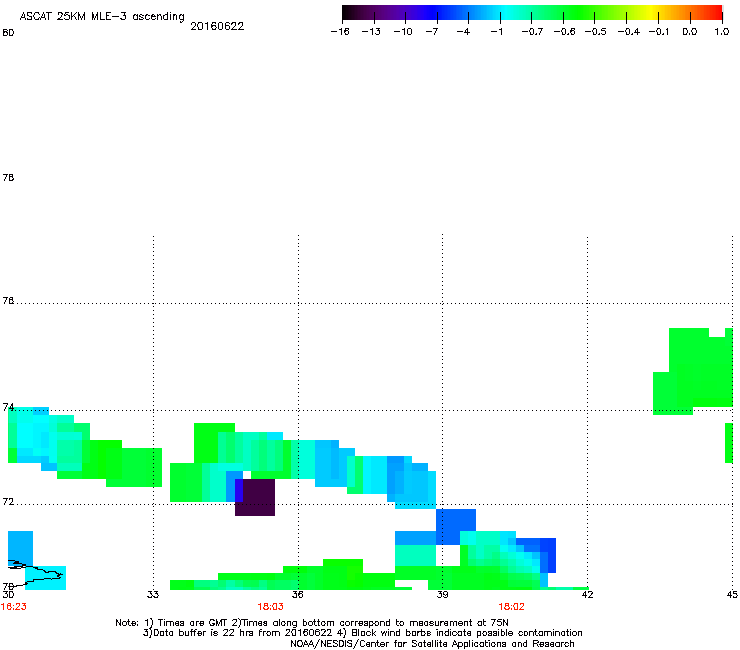The width and height of the screenshot is (740, 650).
Task: Click the '-1' color bar label
Action: [496, 32]
